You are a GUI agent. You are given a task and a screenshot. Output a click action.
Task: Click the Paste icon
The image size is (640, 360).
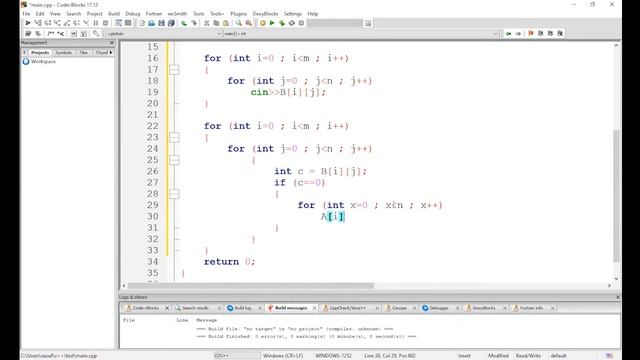[226, 23]
